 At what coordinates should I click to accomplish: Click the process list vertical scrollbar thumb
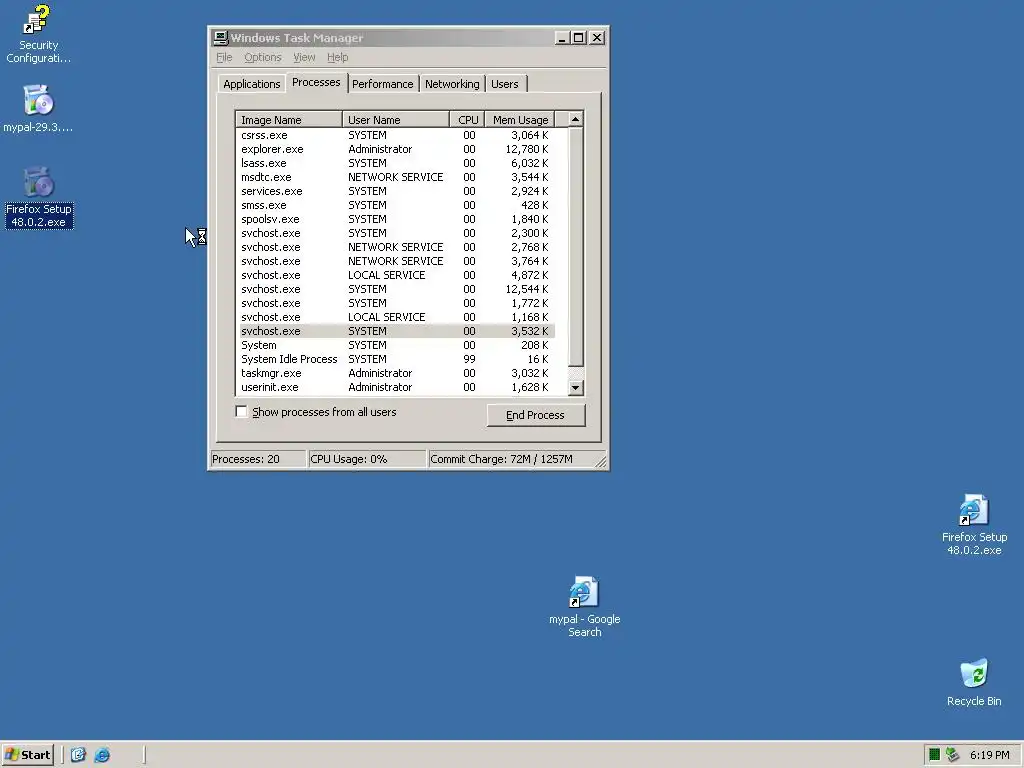(x=575, y=247)
